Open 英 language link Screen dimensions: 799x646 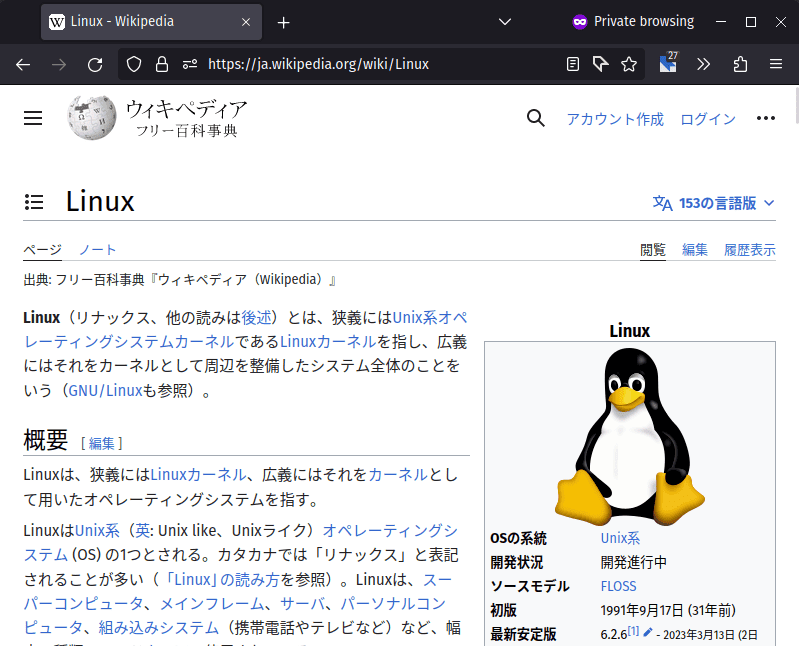tap(142, 530)
